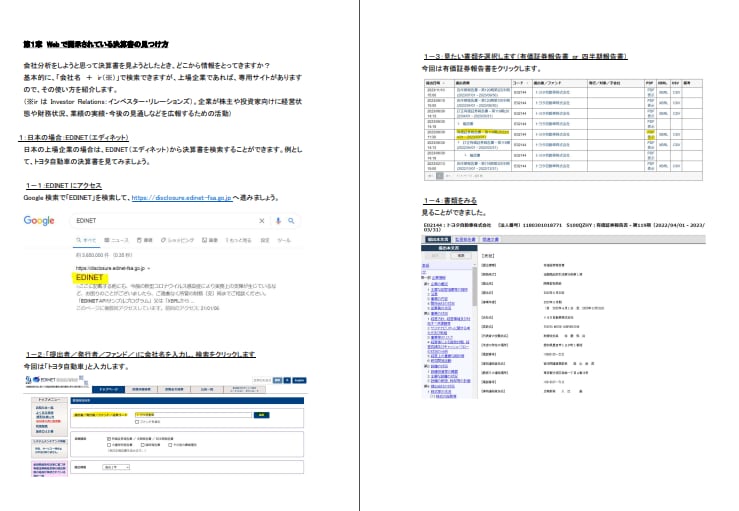The image size is (739, 511).
Task: Click the bold chapter title 第1章 at top
Action: tap(96, 44)
